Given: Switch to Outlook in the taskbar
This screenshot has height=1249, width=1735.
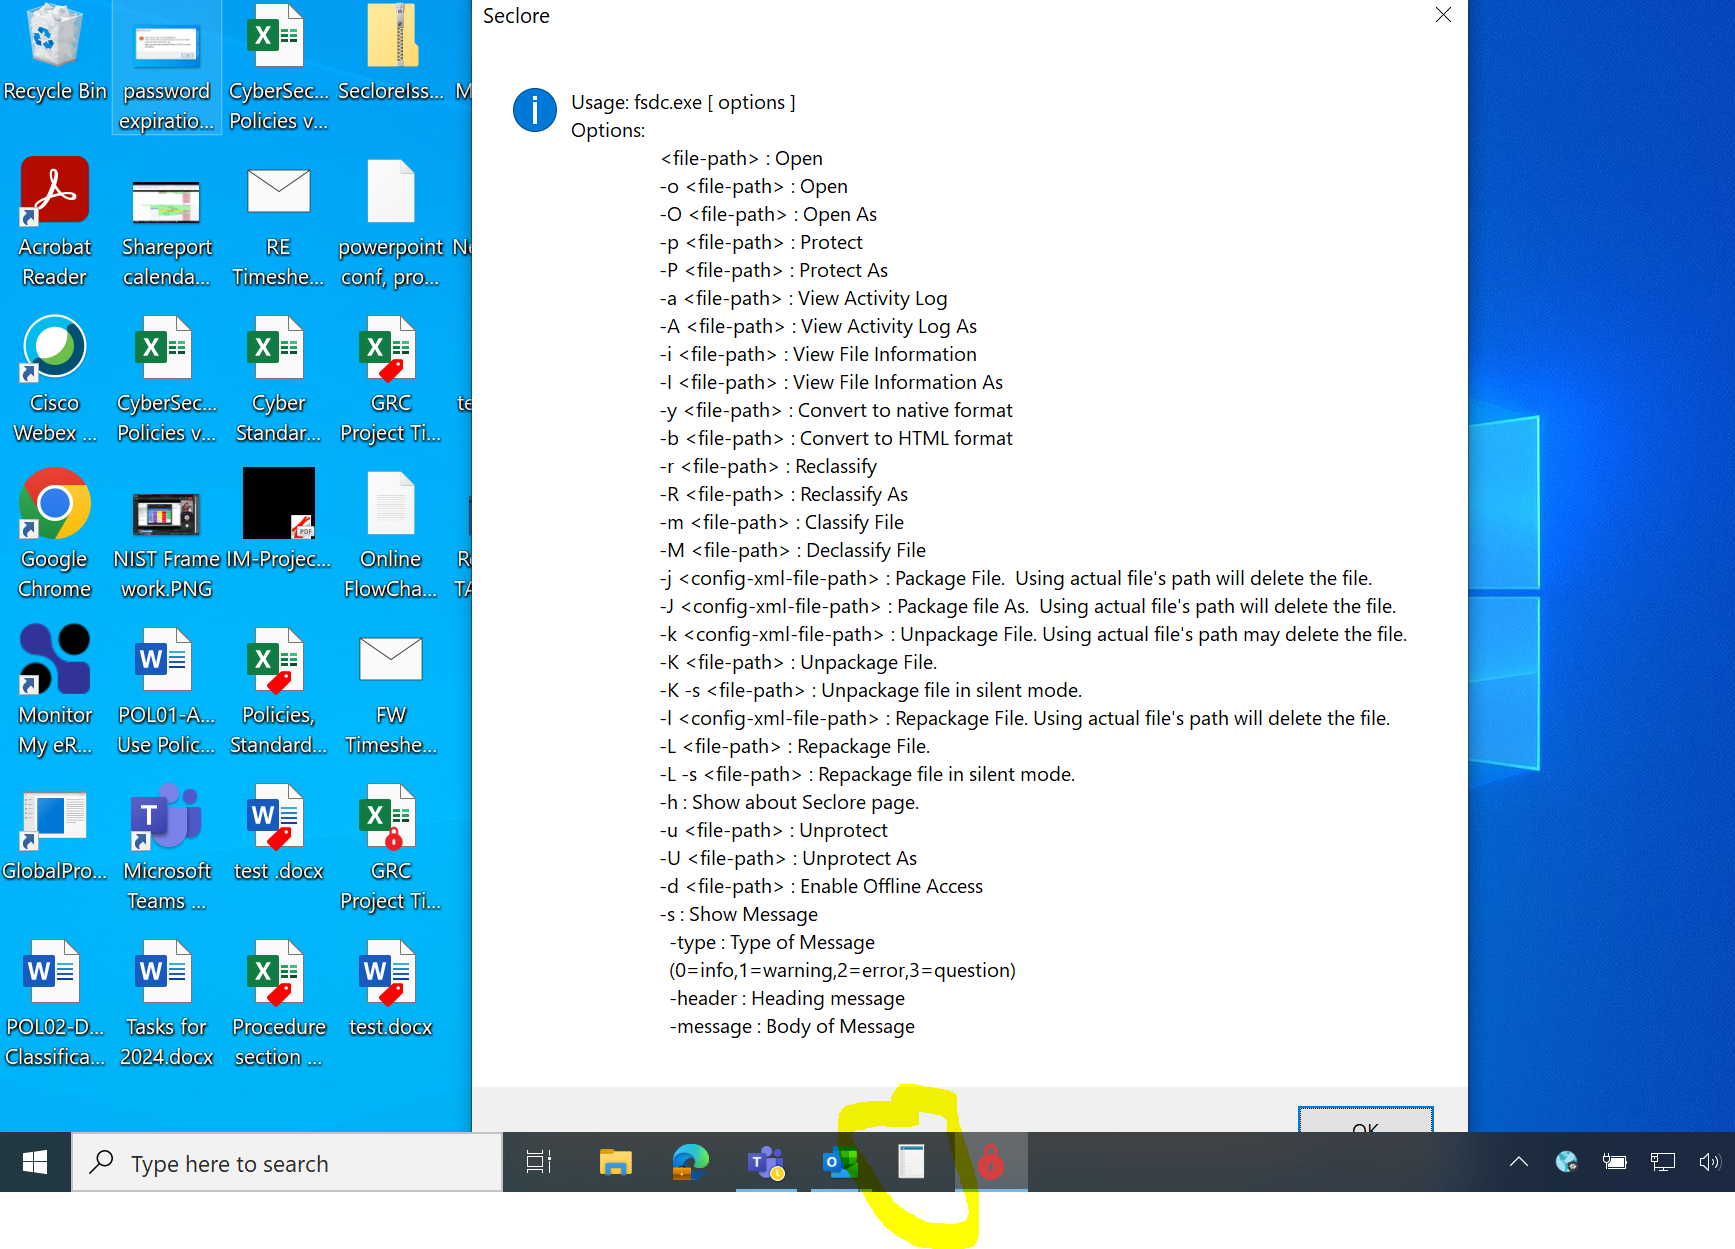Looking at the screenshot, I should tap(840, 1162).
